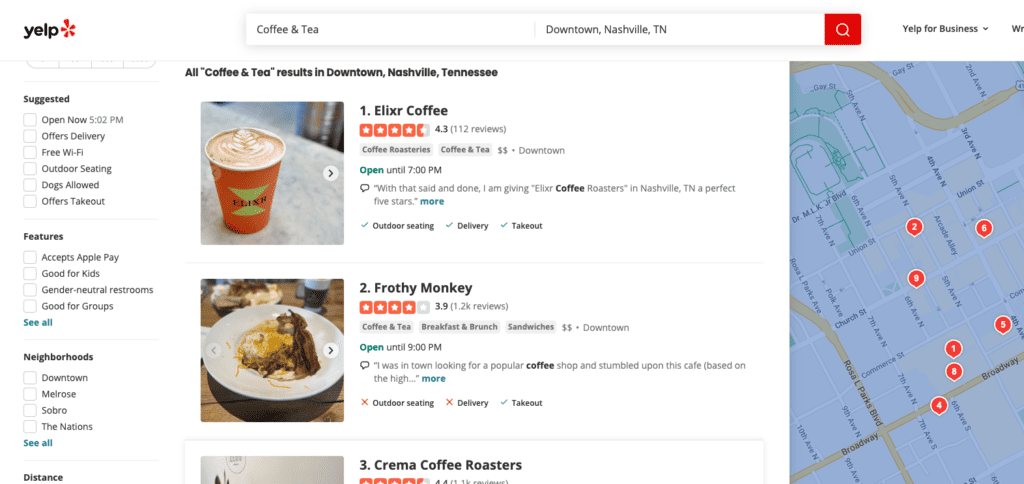
Task: Focus the Coffee & Tea search field
Action: click(390, 29)
